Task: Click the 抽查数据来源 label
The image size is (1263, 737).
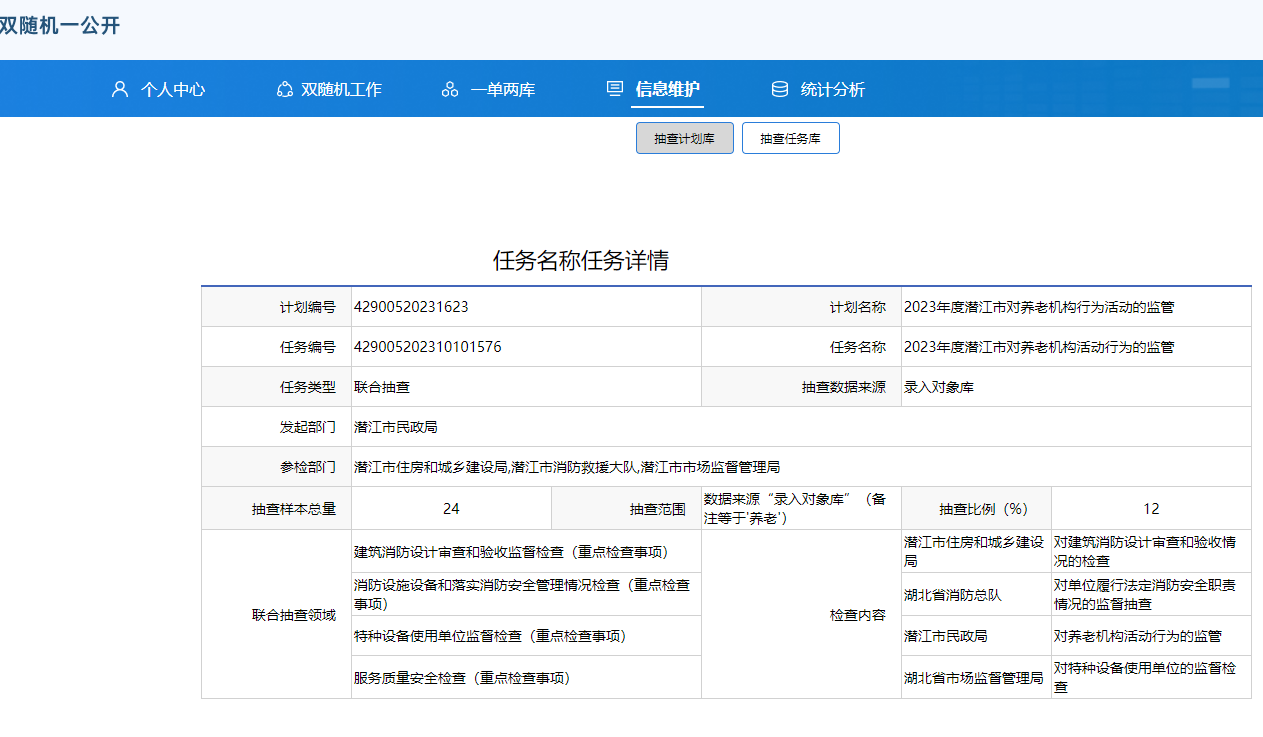Action: [844, 387]
